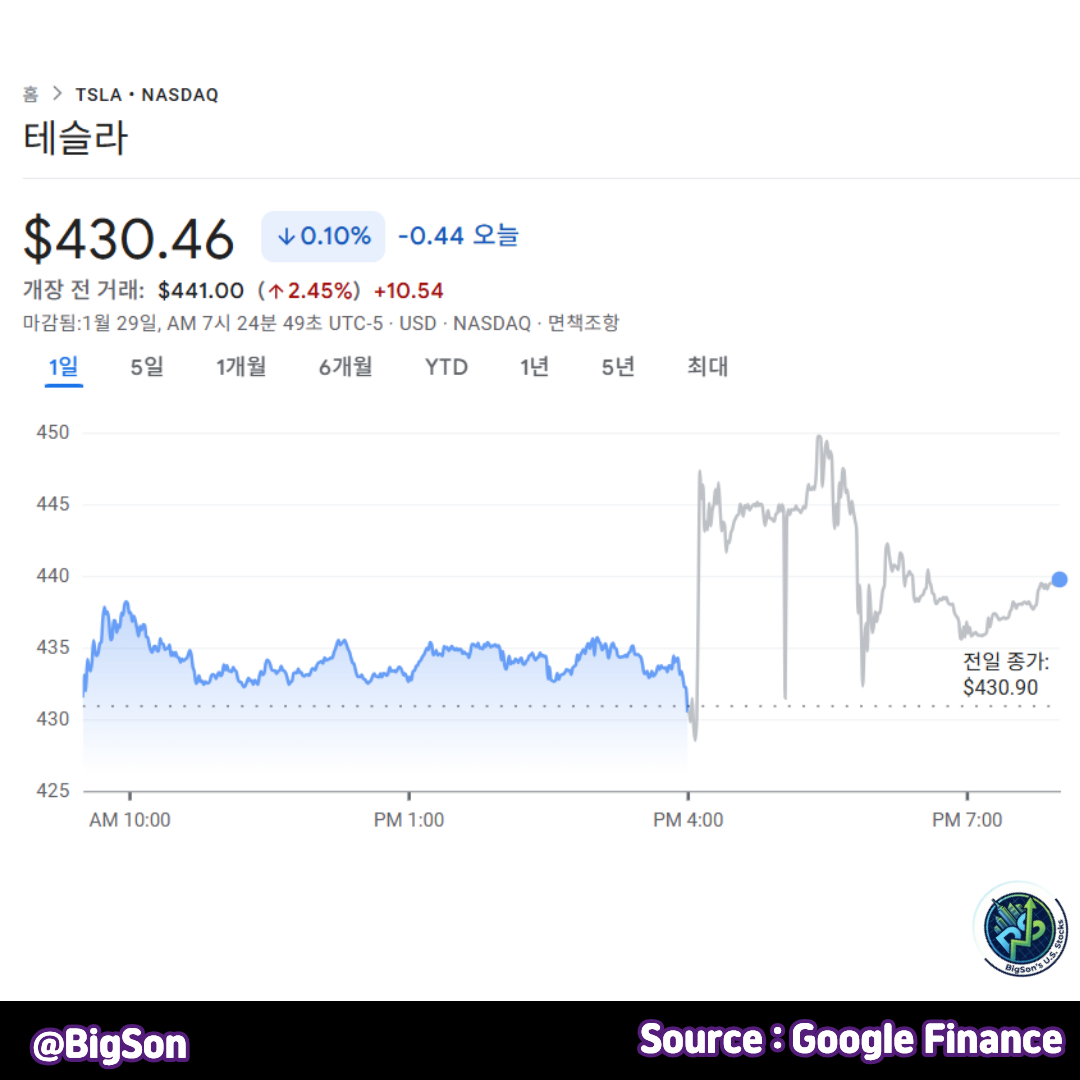Select the 5일 time range tab
The height and width of the screenshot is (1080, 1080).
(146, 367)
